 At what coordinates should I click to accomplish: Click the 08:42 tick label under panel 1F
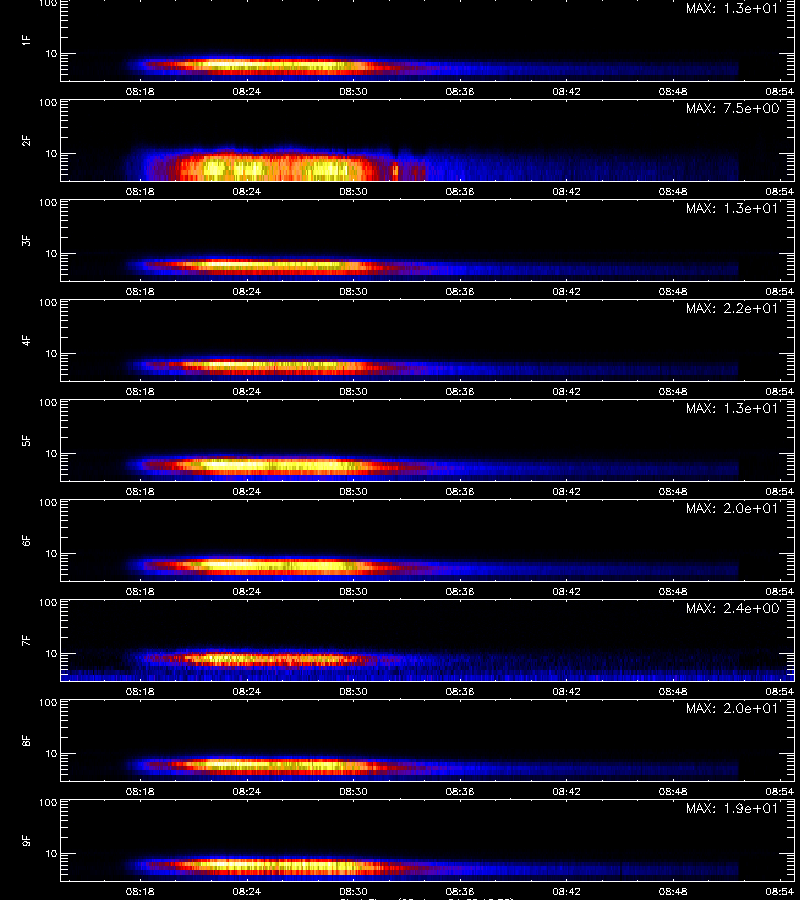point(566,91)
